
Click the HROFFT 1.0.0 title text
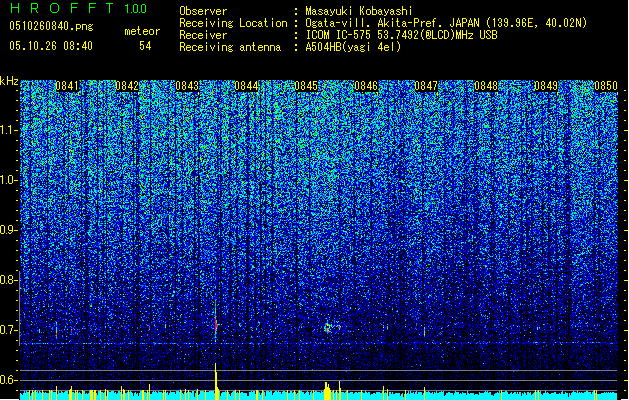(x=78, y=8)
